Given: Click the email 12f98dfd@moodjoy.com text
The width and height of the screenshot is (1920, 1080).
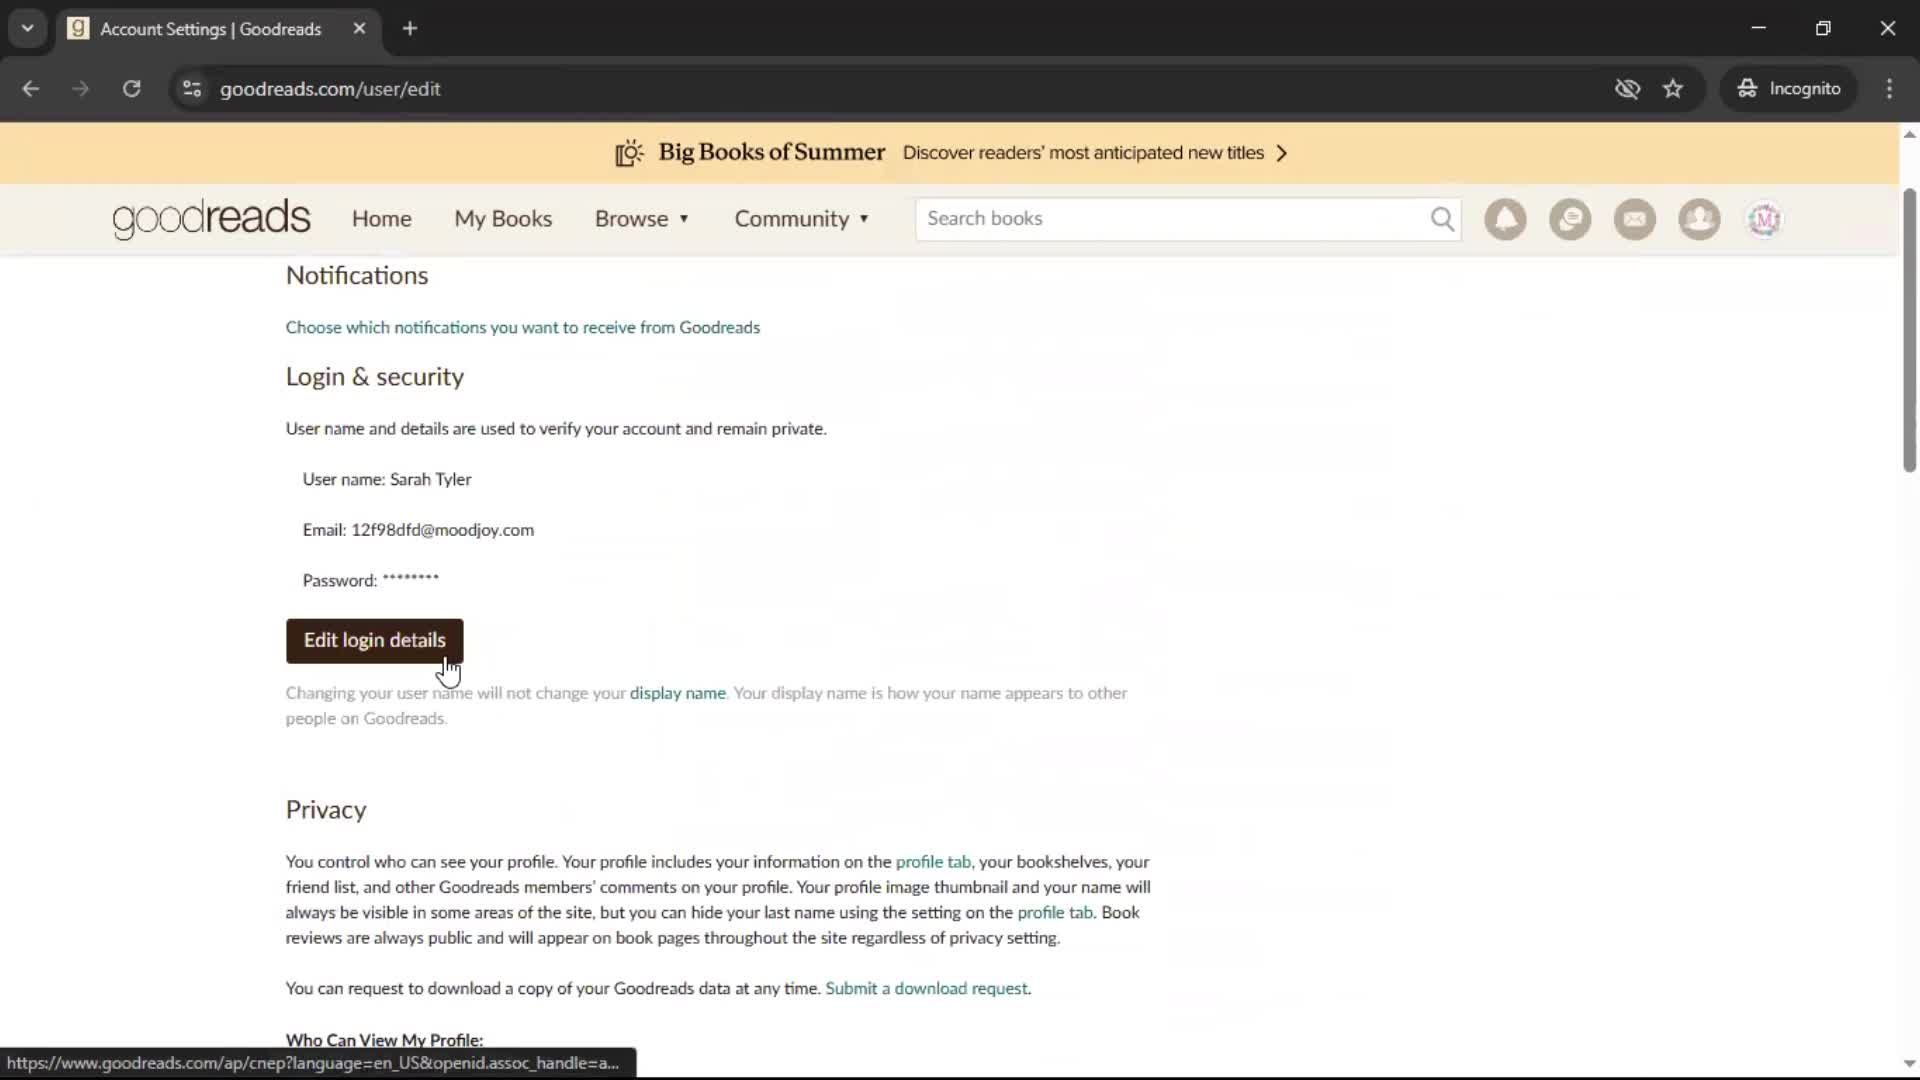Looking at the screenshot, I should (442, 531).
